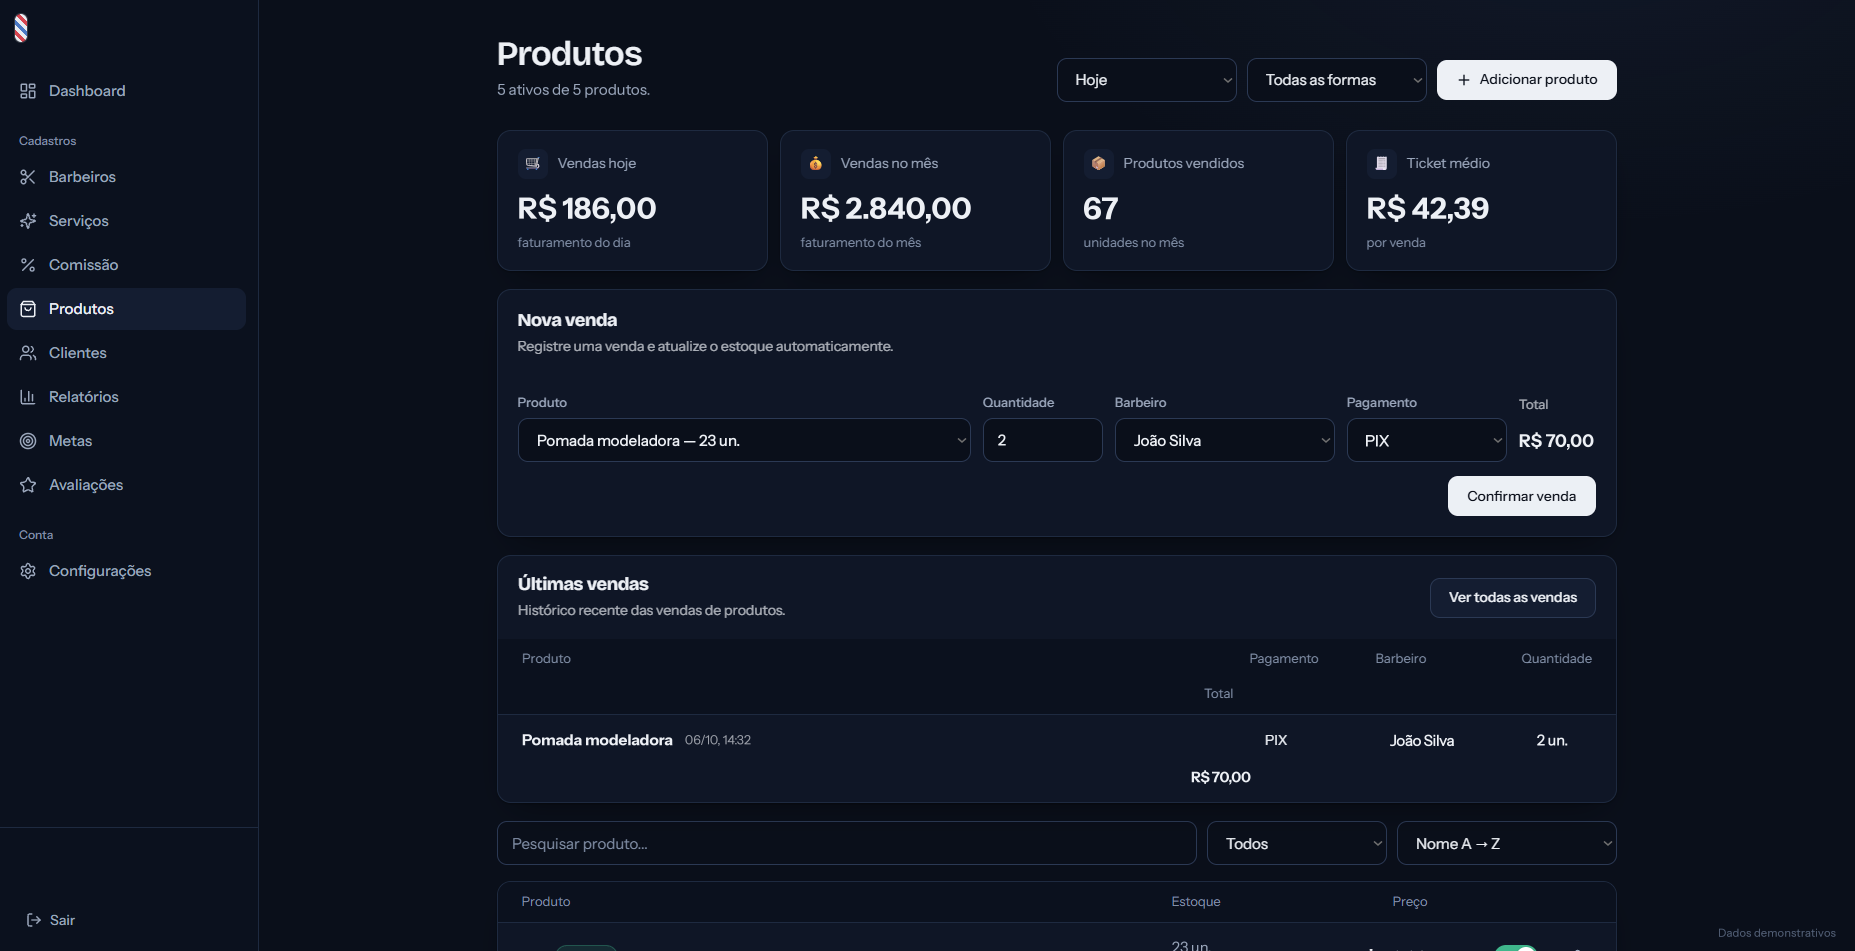
Task: Go to Barbeiros in the sidebar
Action: click(x=126, y=177)
